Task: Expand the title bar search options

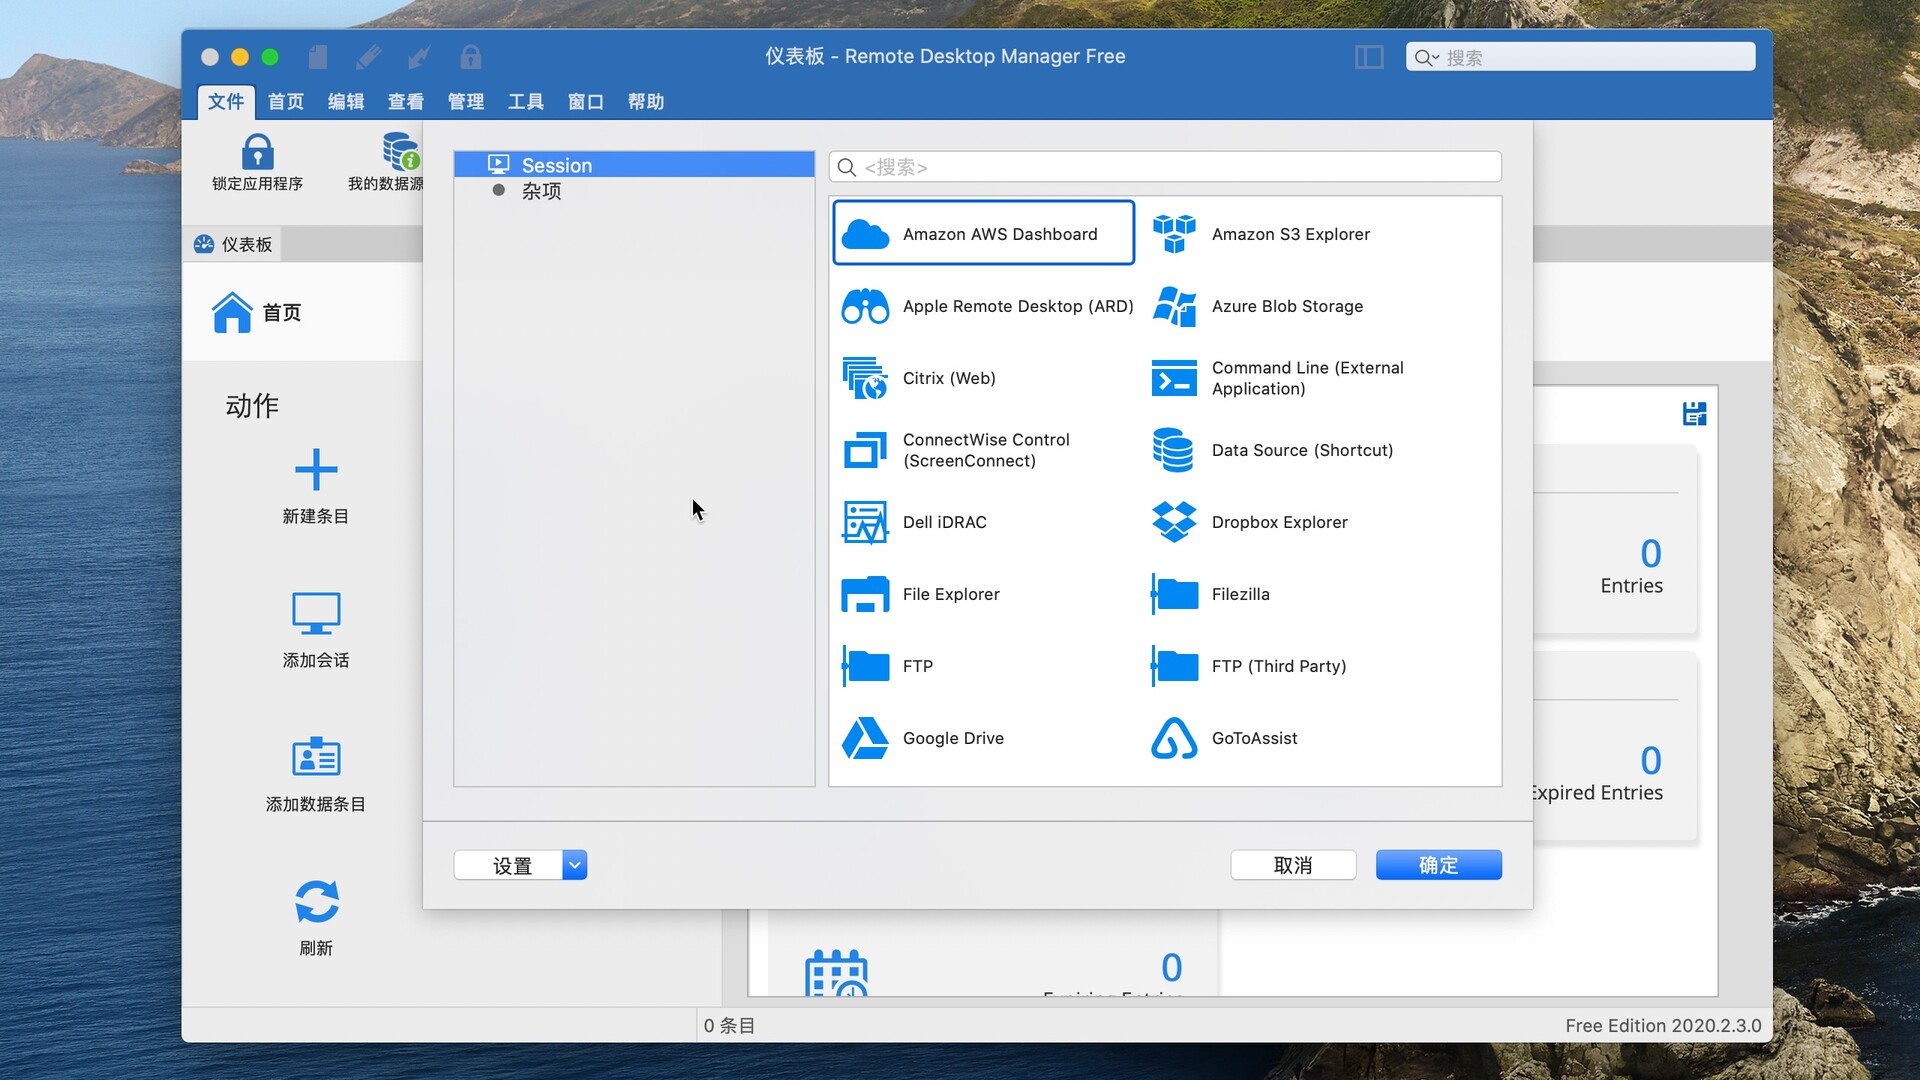Action: [1426, 58]
